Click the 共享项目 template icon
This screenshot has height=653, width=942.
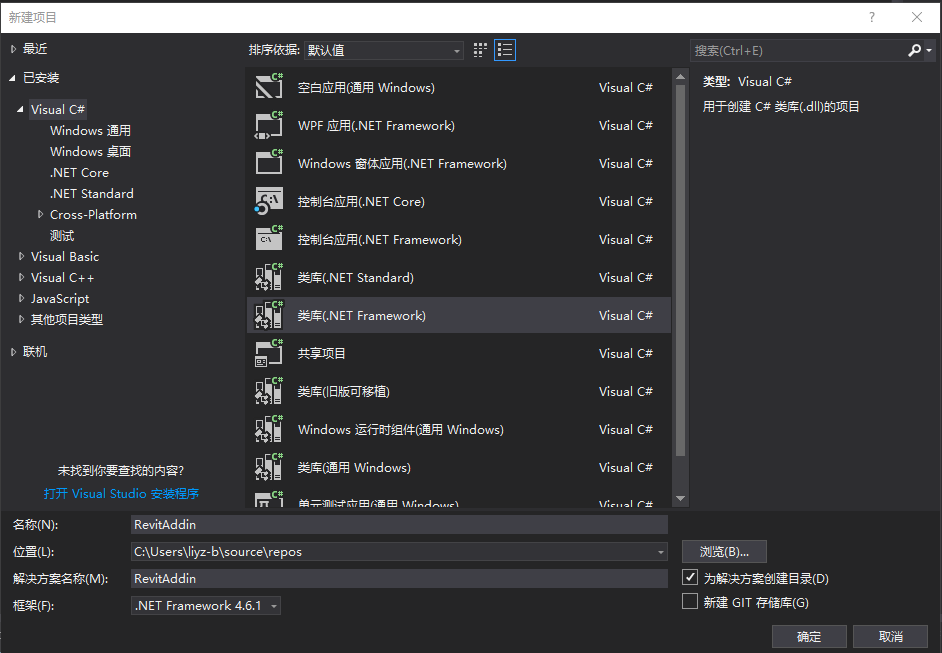269,353
